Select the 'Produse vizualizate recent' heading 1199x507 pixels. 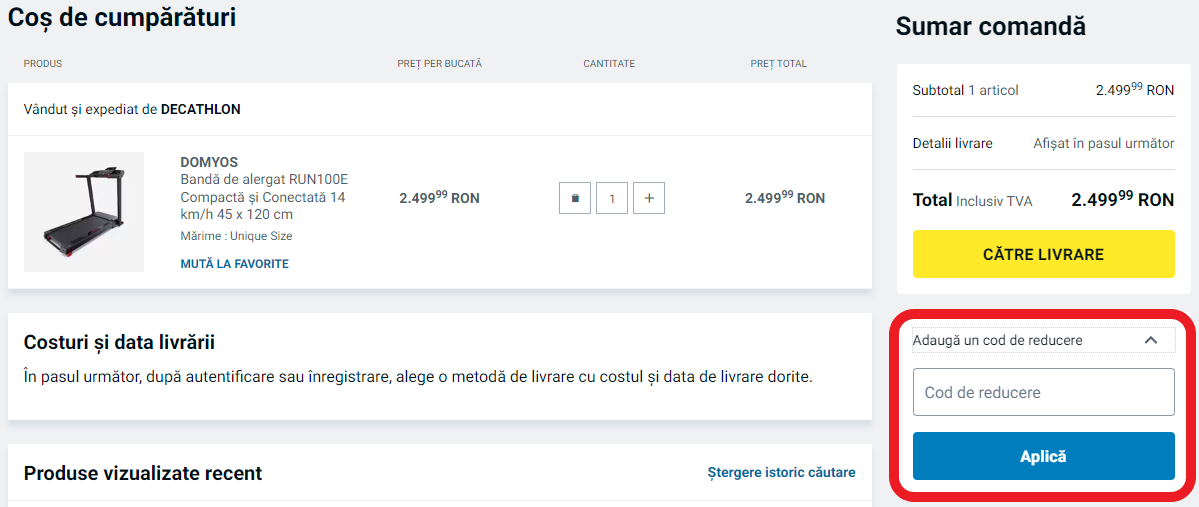143,473
